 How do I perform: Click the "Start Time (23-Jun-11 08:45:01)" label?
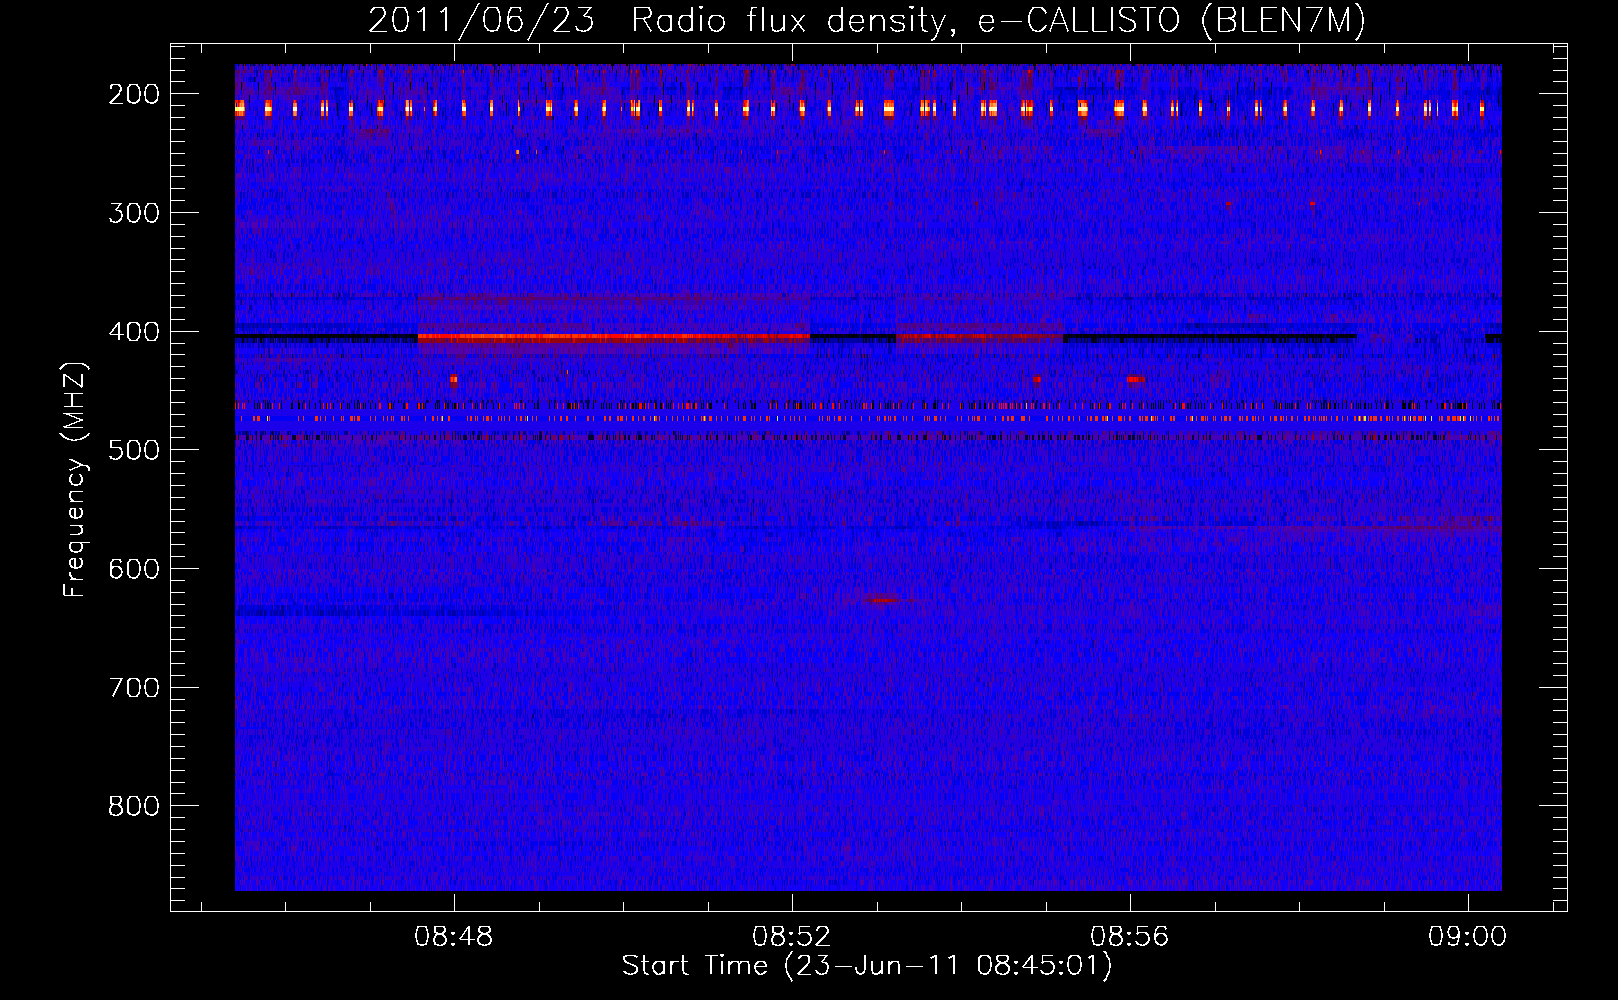867,966
